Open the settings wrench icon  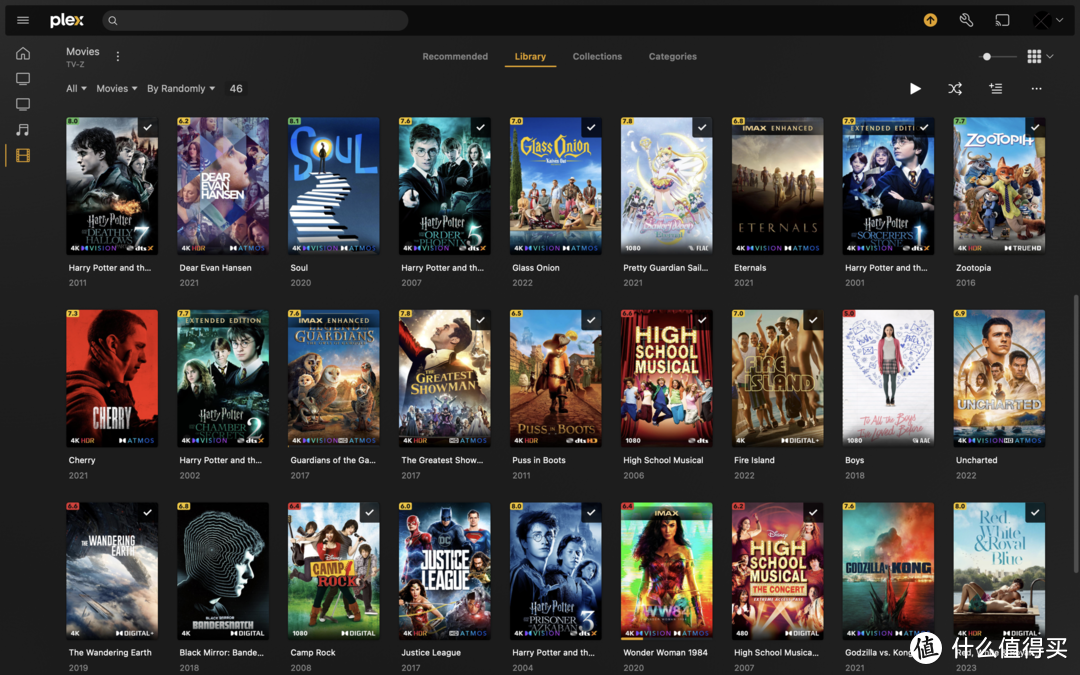966,20
